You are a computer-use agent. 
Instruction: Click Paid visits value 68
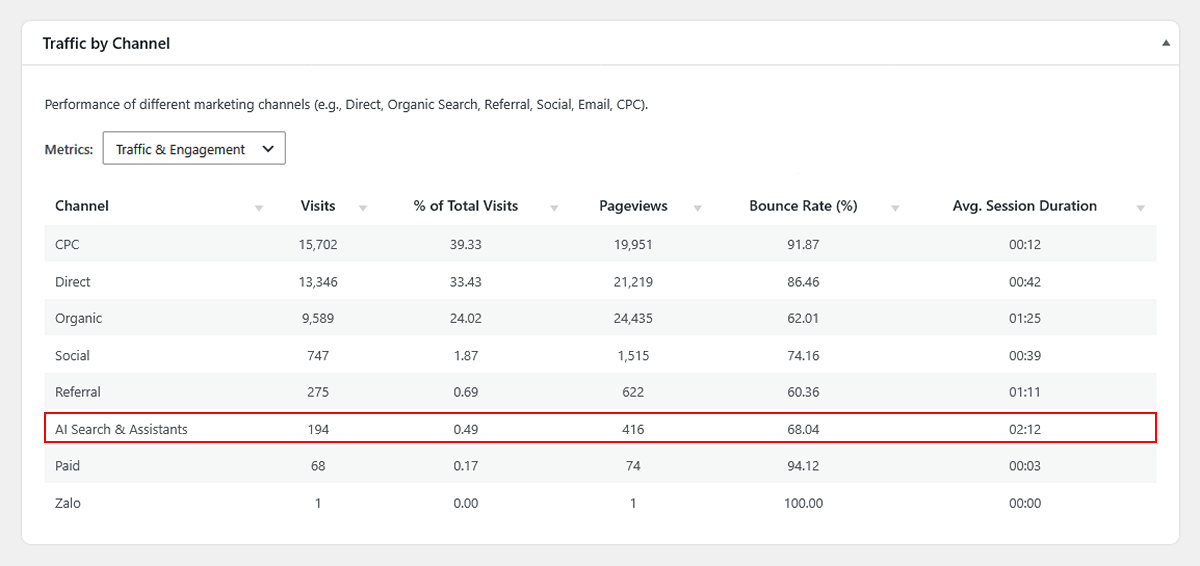[318, 466]
